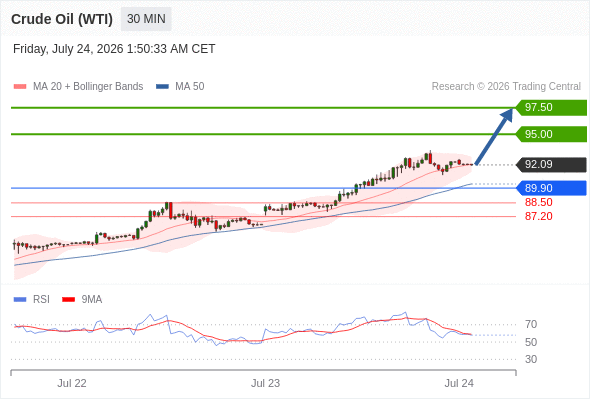Toggle the MA 20 + Bollinger Bands legend
Image resolution: width=590 pixels, height=400 pixels.
pos(88,87)
